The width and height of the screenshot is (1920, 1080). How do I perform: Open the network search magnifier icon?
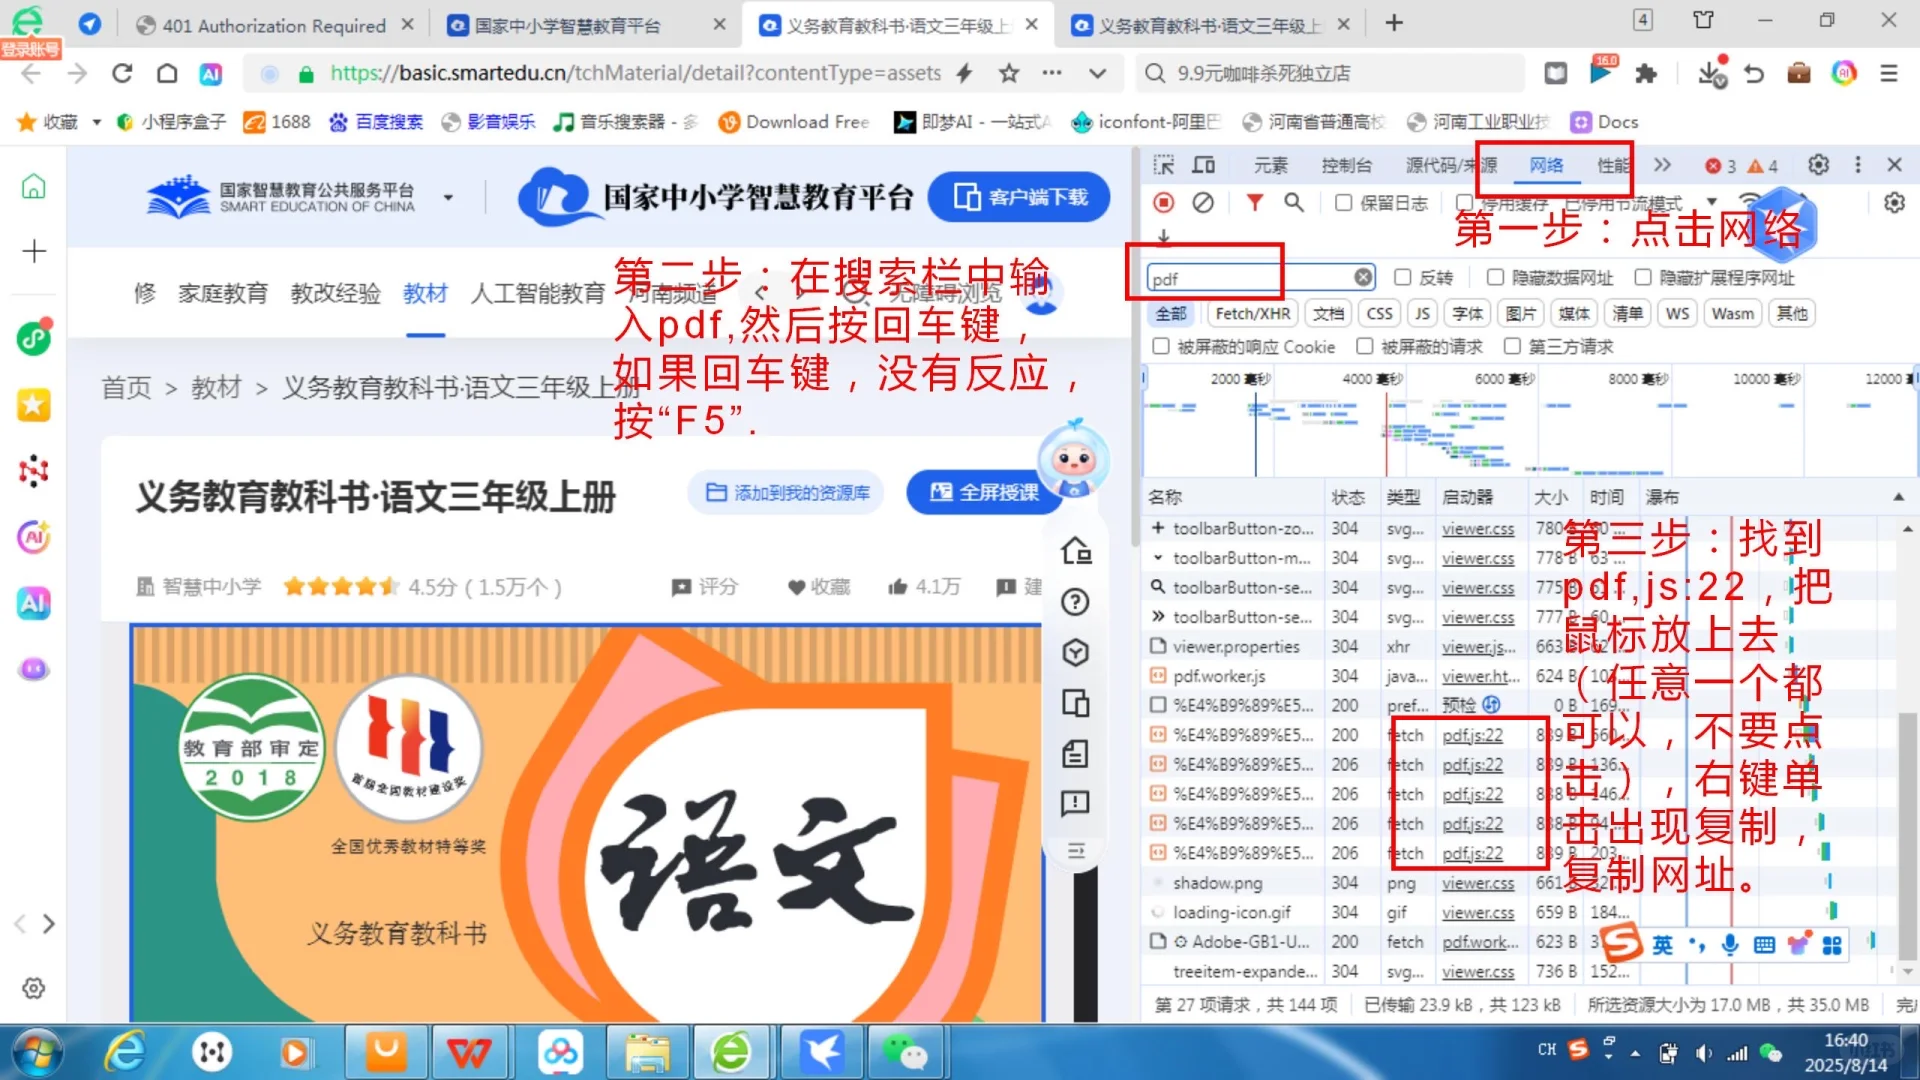click(1294, 203)
